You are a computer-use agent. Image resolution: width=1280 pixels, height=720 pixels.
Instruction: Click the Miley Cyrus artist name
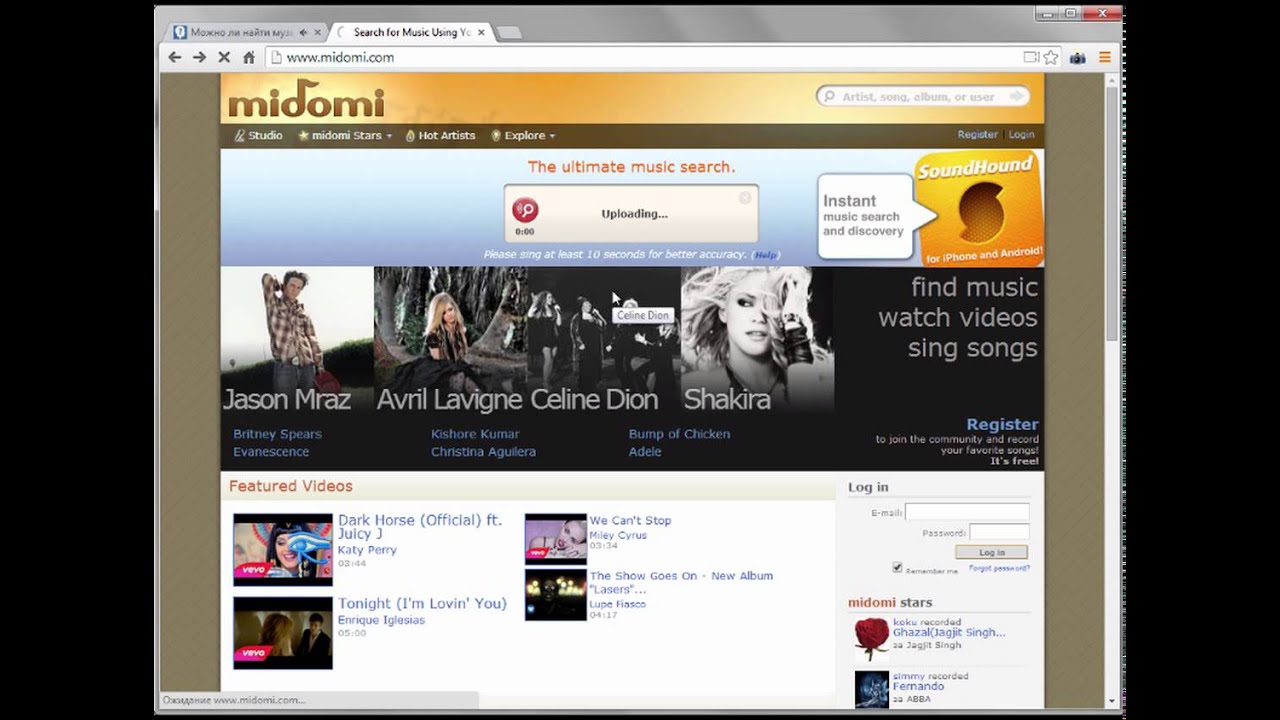pyautogui.click(x=618, y=535)
